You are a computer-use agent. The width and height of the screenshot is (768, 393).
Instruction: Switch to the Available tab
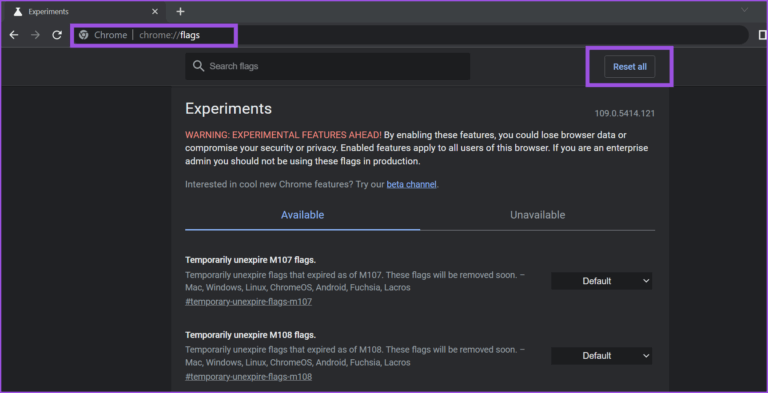tap(302, 215)
